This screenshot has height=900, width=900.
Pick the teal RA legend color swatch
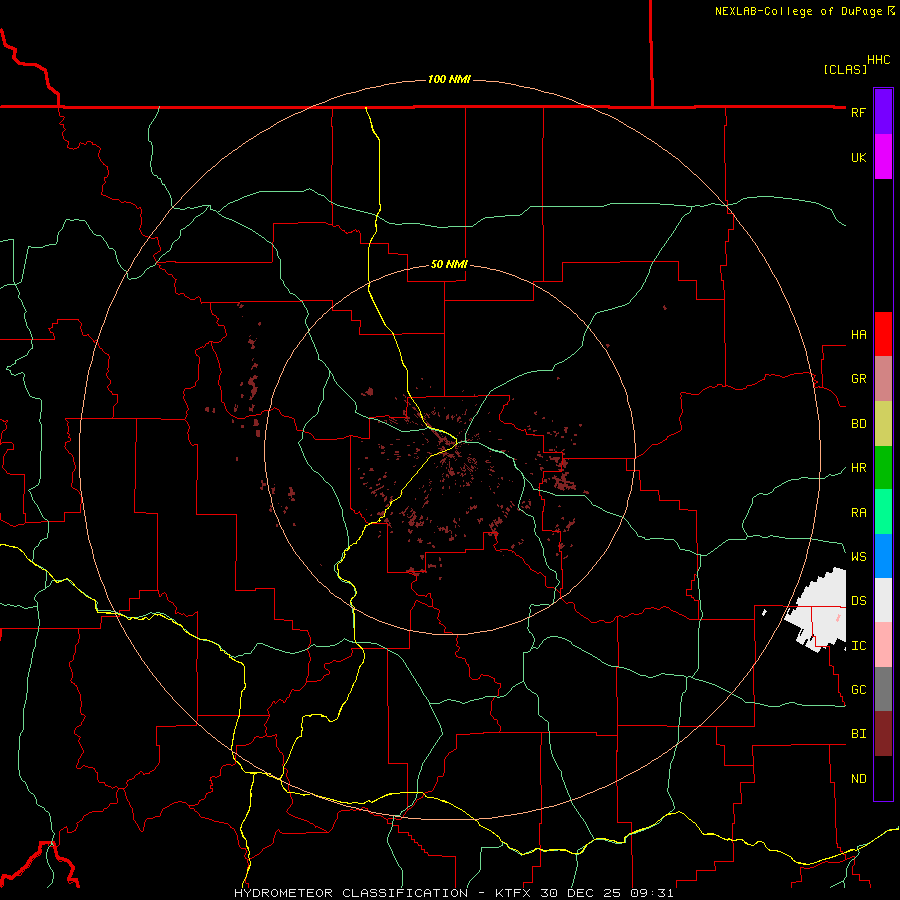(883, 512)
